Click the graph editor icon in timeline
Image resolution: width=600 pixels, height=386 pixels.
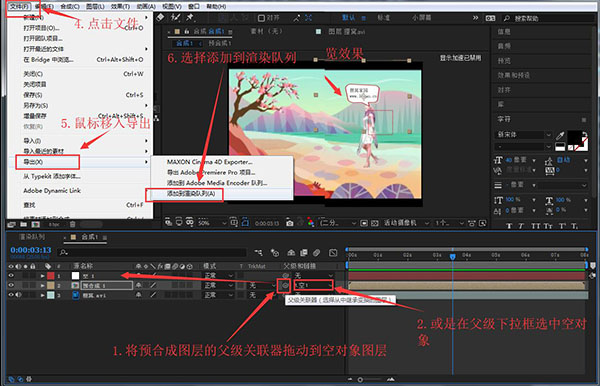333,252
